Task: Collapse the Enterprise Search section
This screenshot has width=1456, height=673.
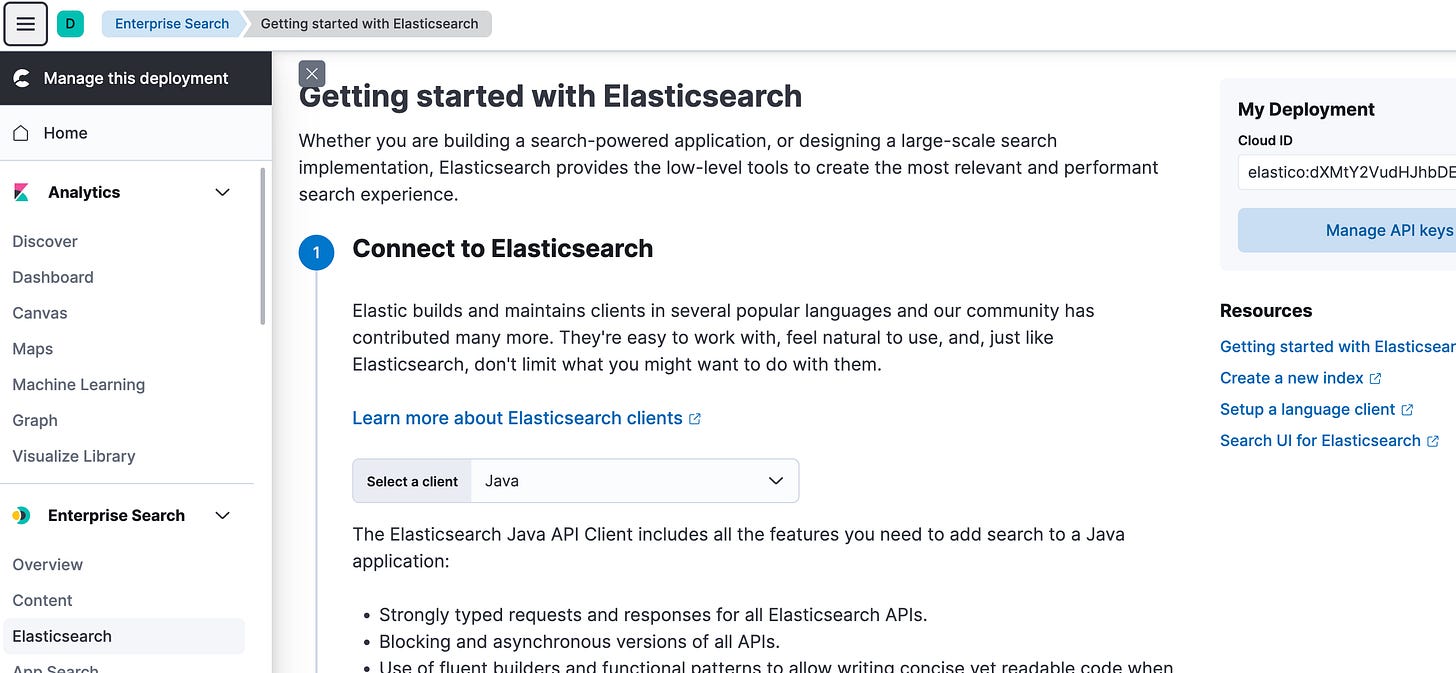Action: click(x=223, y=515)
